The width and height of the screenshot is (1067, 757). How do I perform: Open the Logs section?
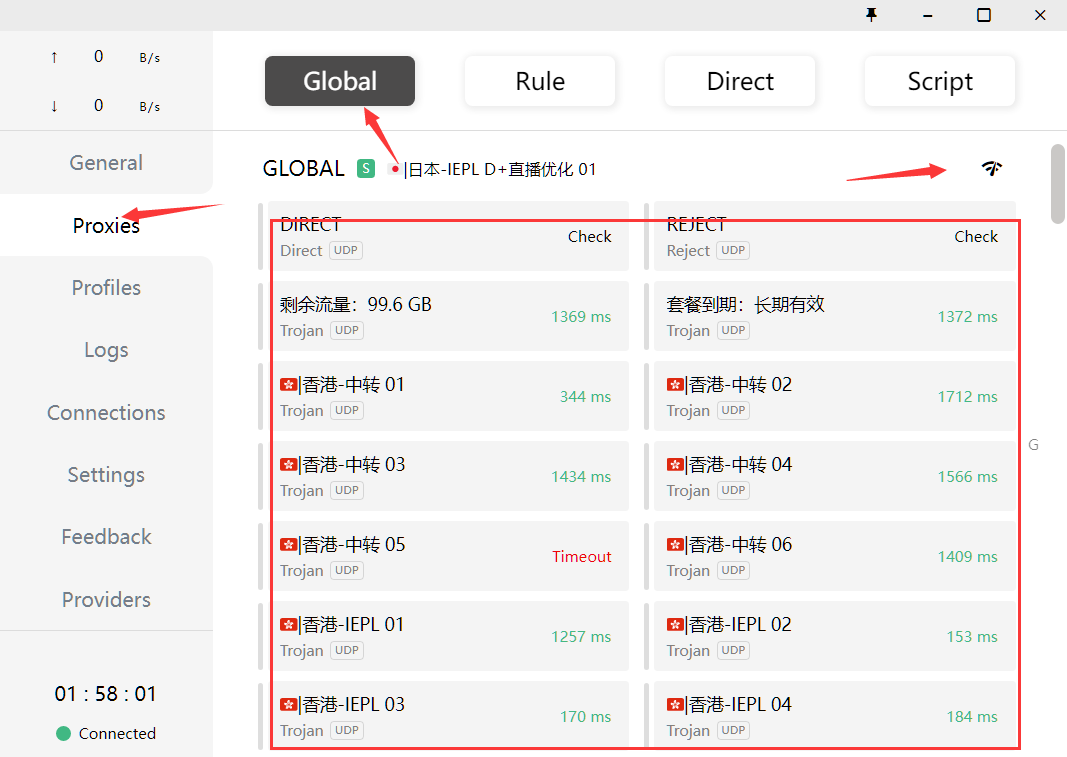106,350
